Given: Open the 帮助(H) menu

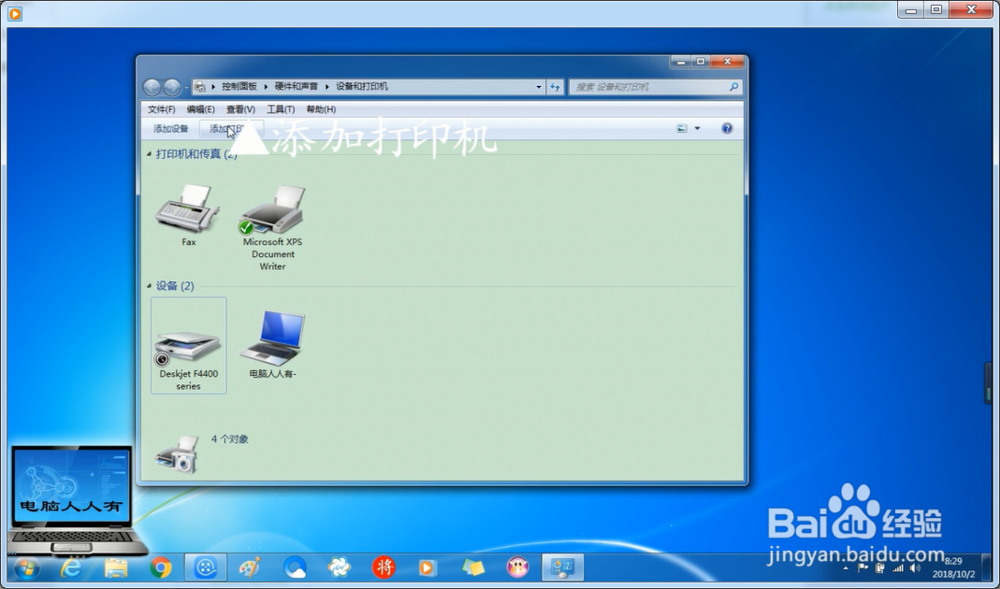Looking at the screenshot, I should [321, 110].
